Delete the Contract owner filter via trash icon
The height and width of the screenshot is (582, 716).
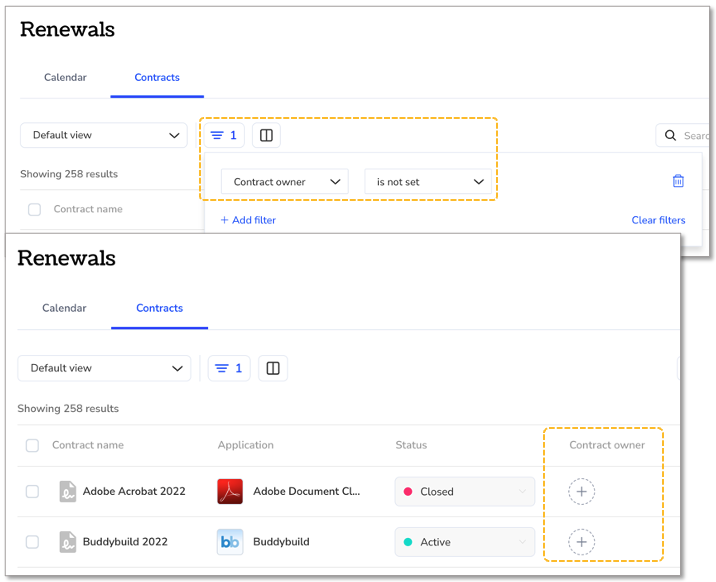click(678, 181)
